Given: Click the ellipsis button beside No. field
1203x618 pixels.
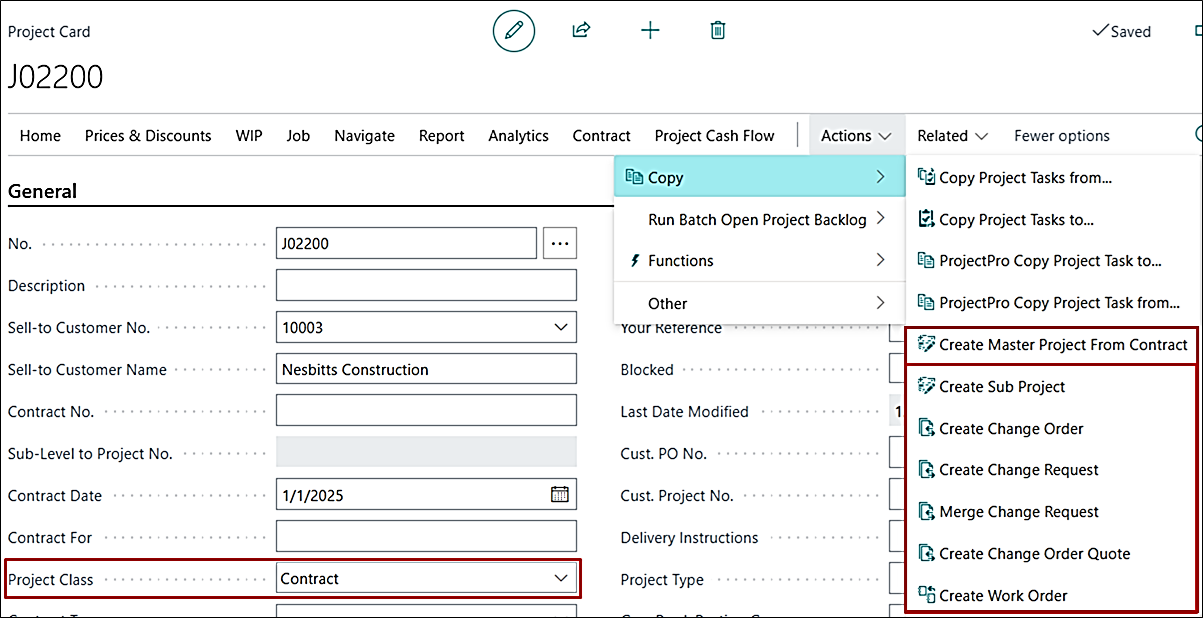Looking at the screenshot, I should (x=560, y=243).
